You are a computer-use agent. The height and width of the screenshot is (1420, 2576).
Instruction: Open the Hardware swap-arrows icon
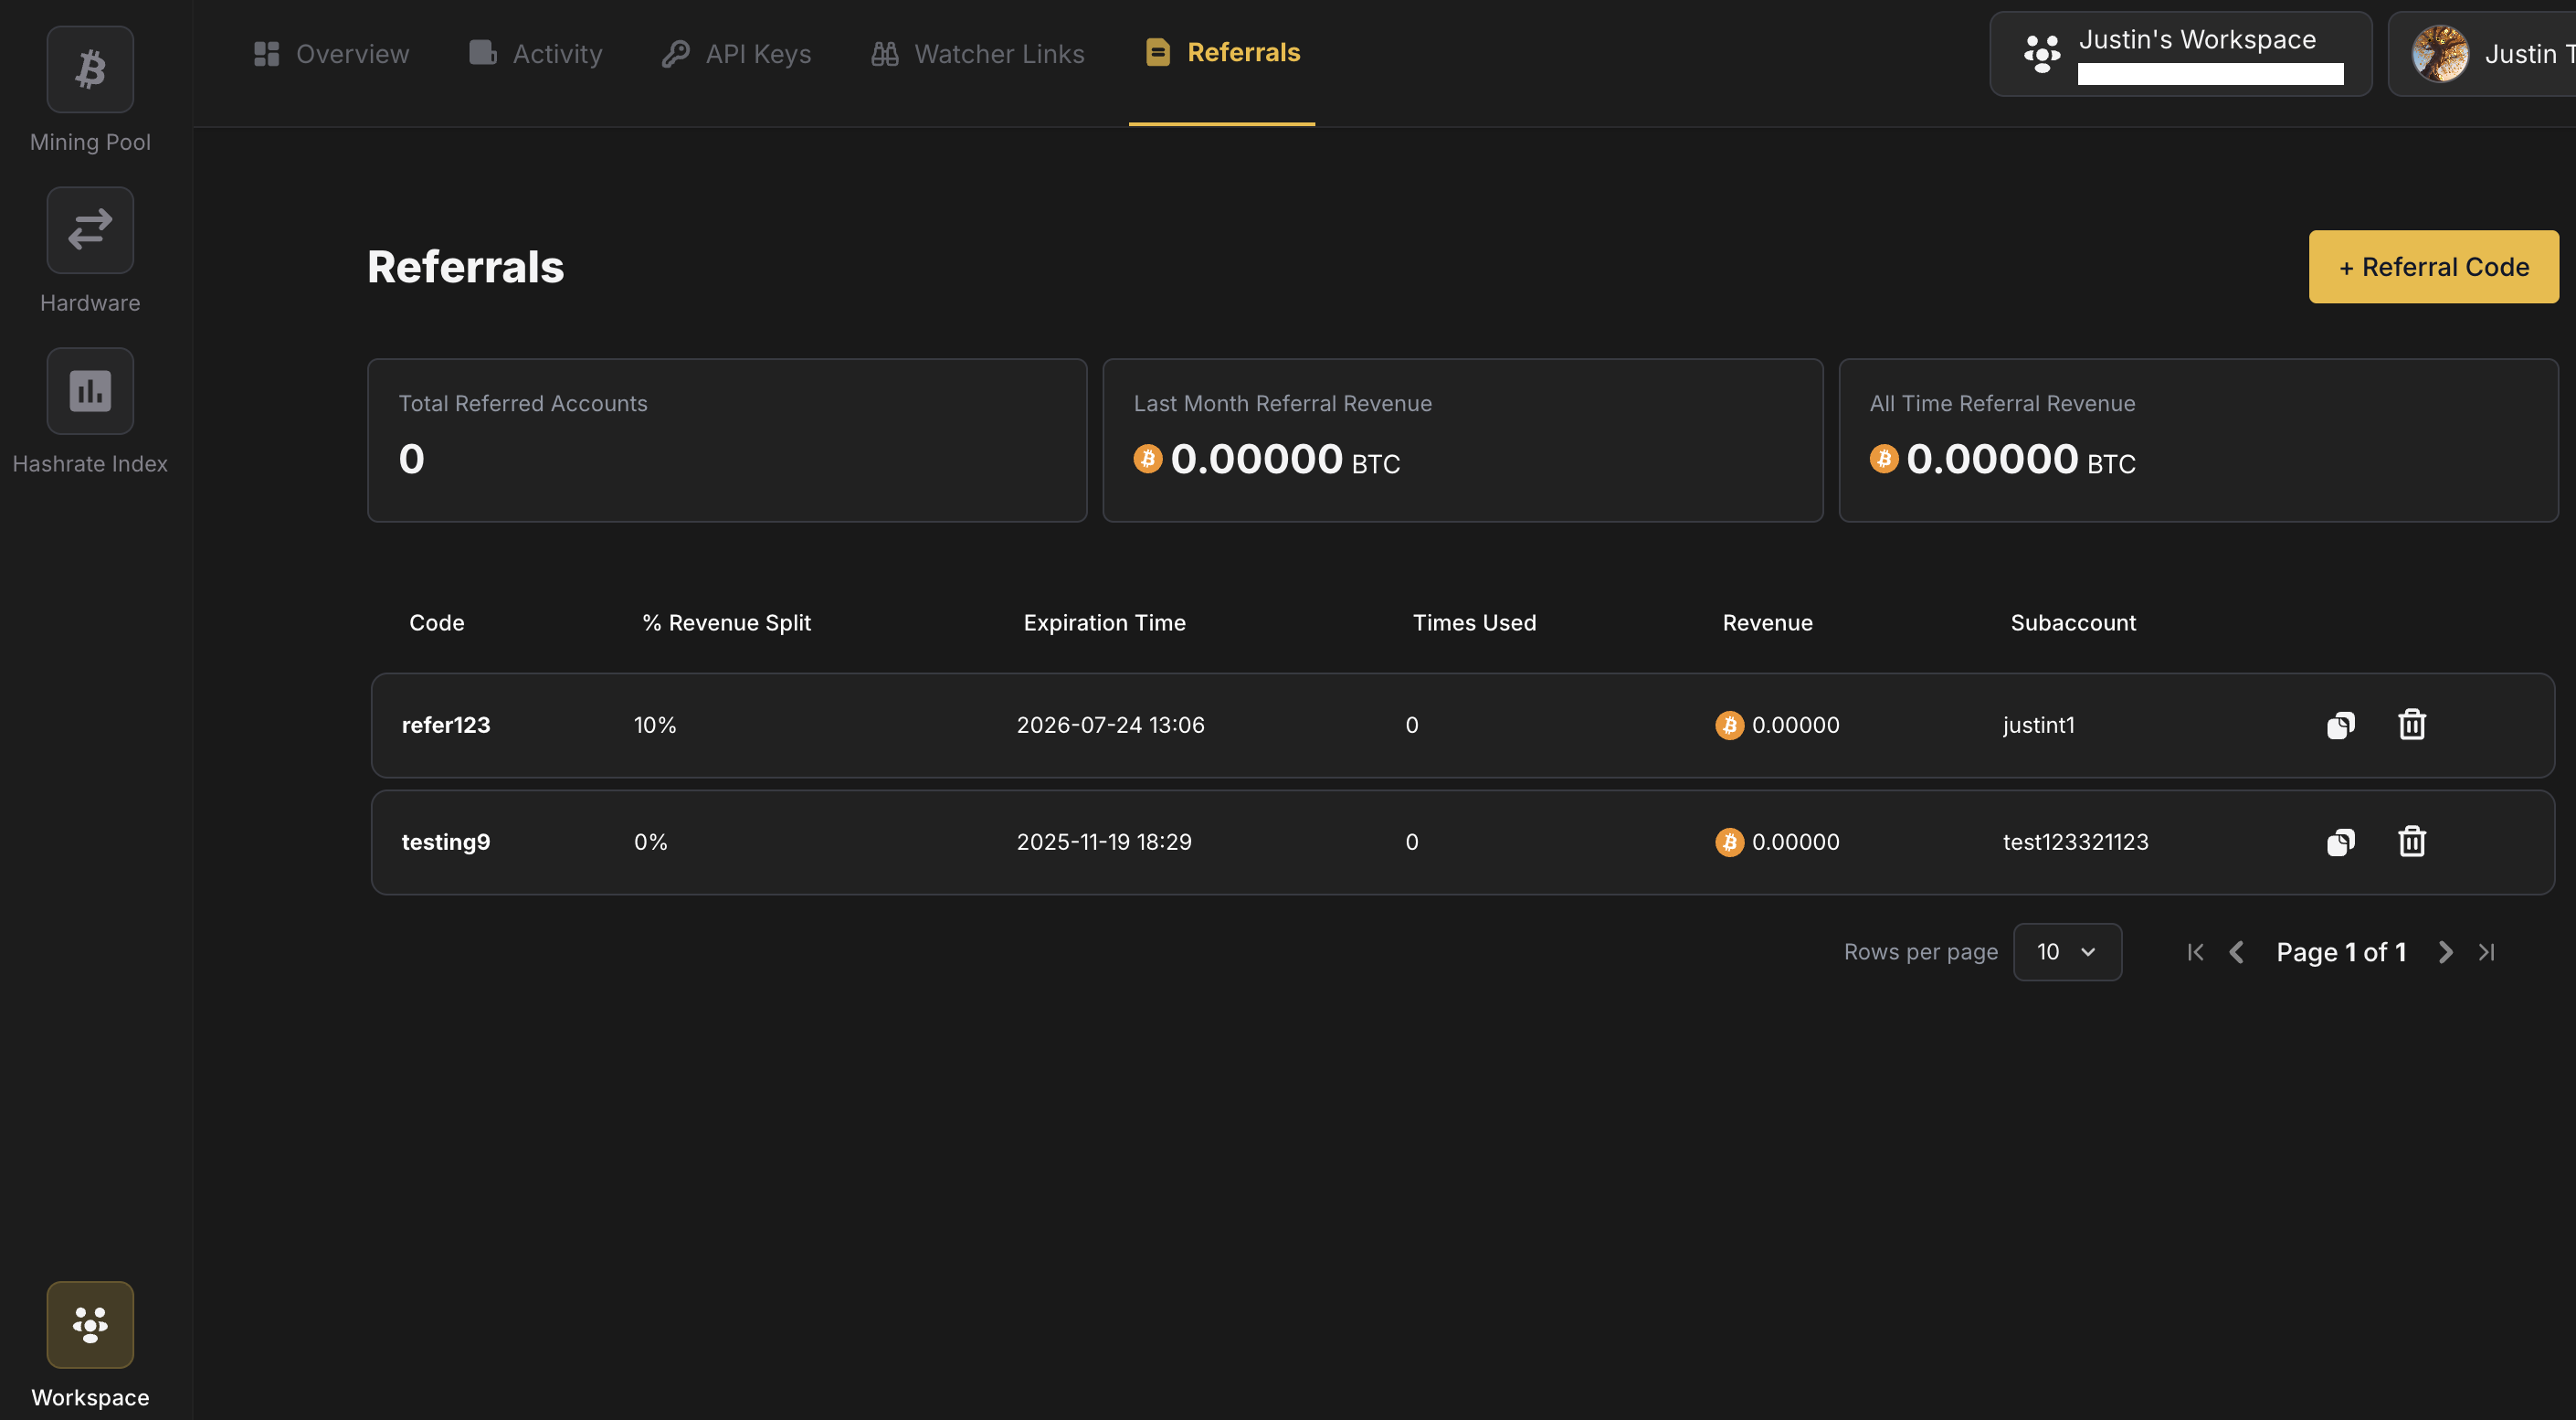coord(90,230)
